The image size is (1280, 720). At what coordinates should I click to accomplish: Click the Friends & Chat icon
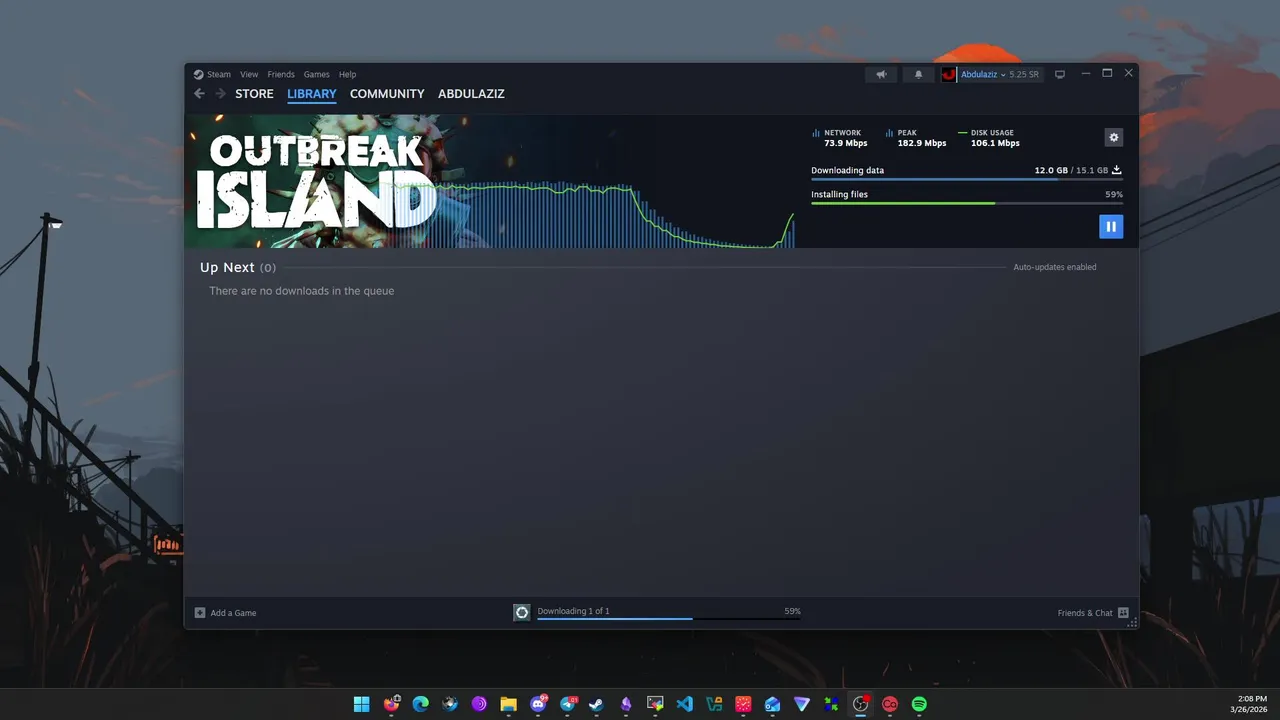1123,613
